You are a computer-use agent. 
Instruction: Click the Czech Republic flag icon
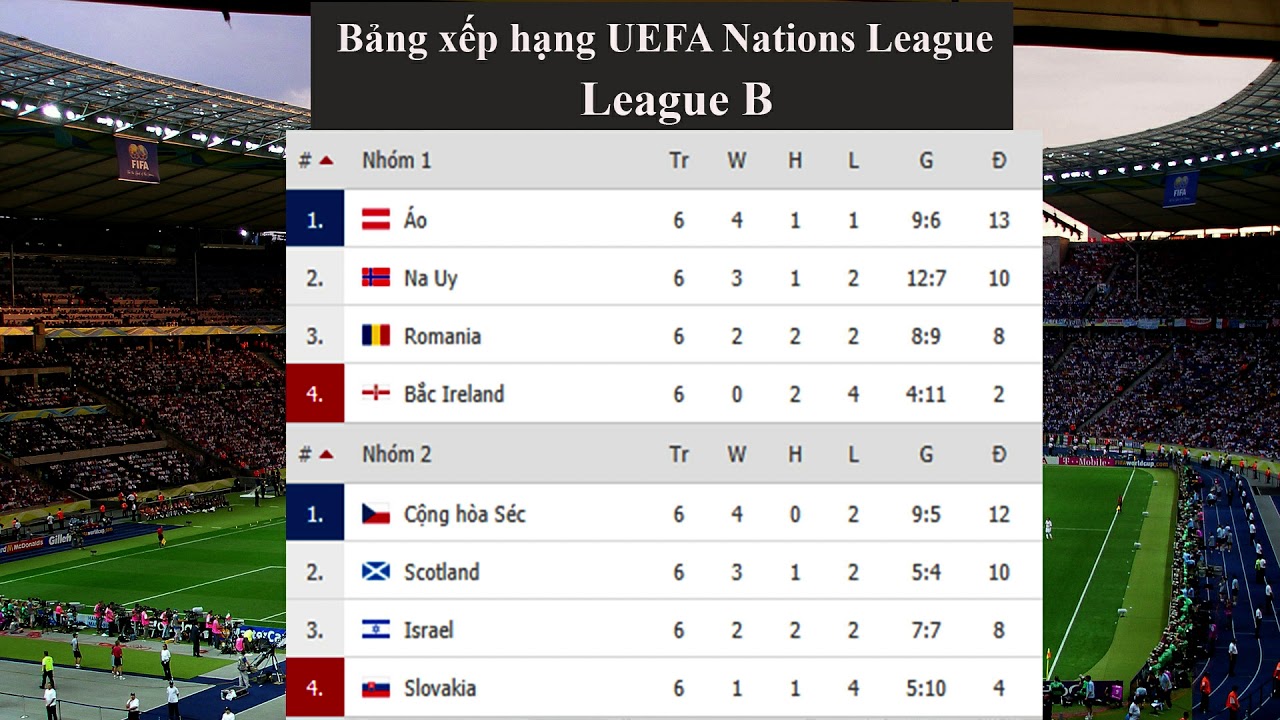tap(376, 514)
